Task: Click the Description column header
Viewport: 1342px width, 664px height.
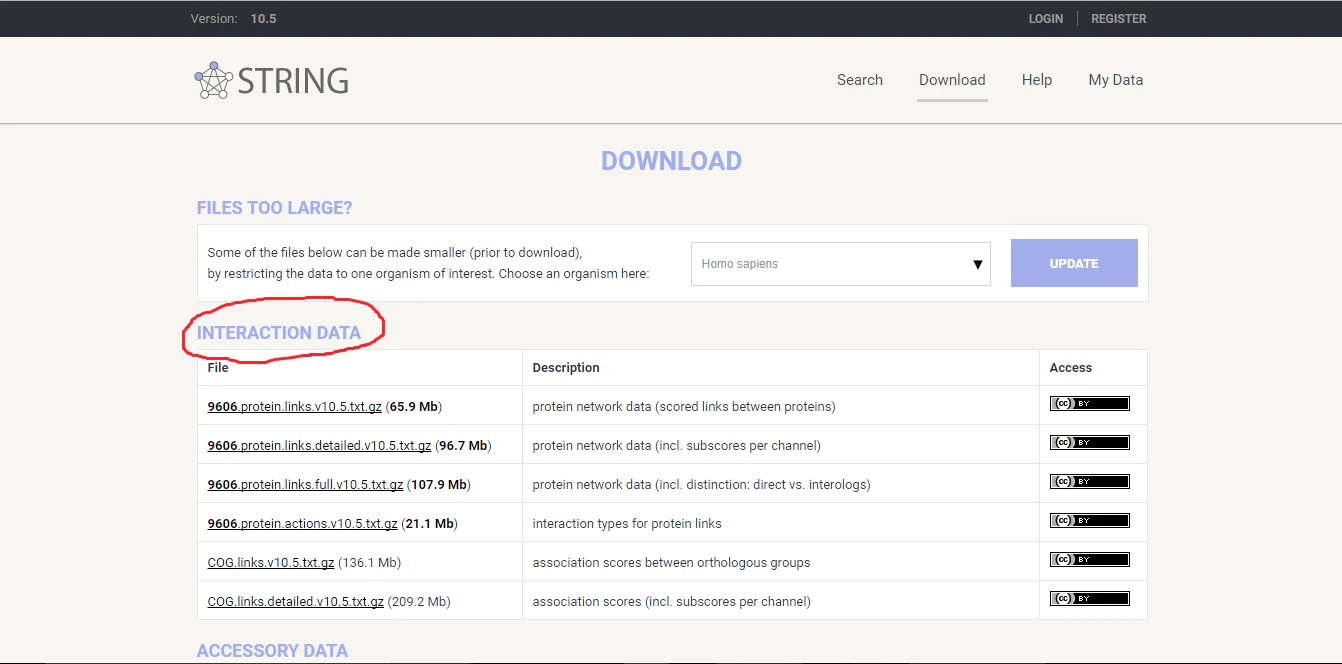Action: pyautogui.click(x=566, y=368)
